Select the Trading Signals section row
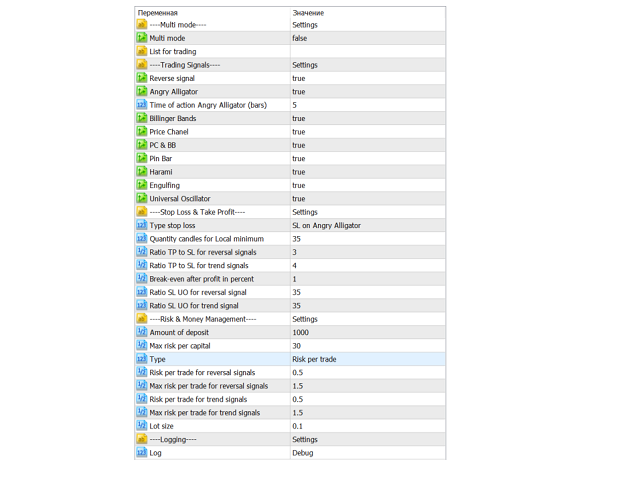The height and width of the screenshot is (480, 640). pos(184,65)
